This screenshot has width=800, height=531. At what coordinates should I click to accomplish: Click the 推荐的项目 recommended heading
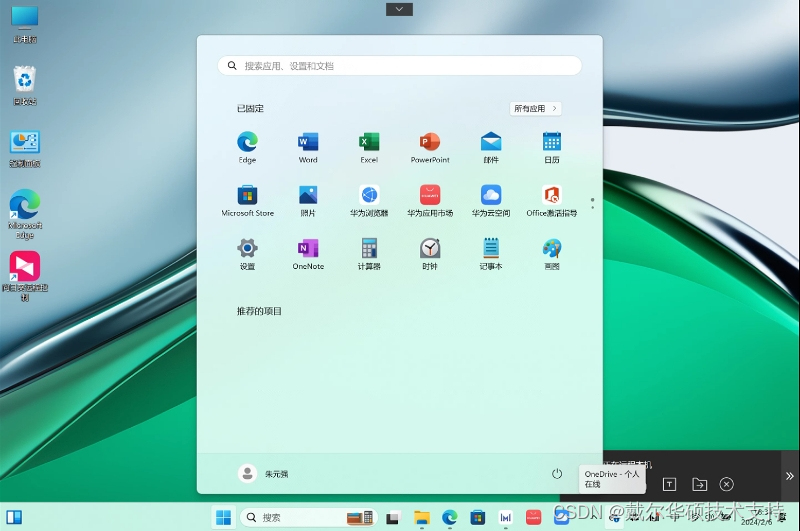(259, 311)
